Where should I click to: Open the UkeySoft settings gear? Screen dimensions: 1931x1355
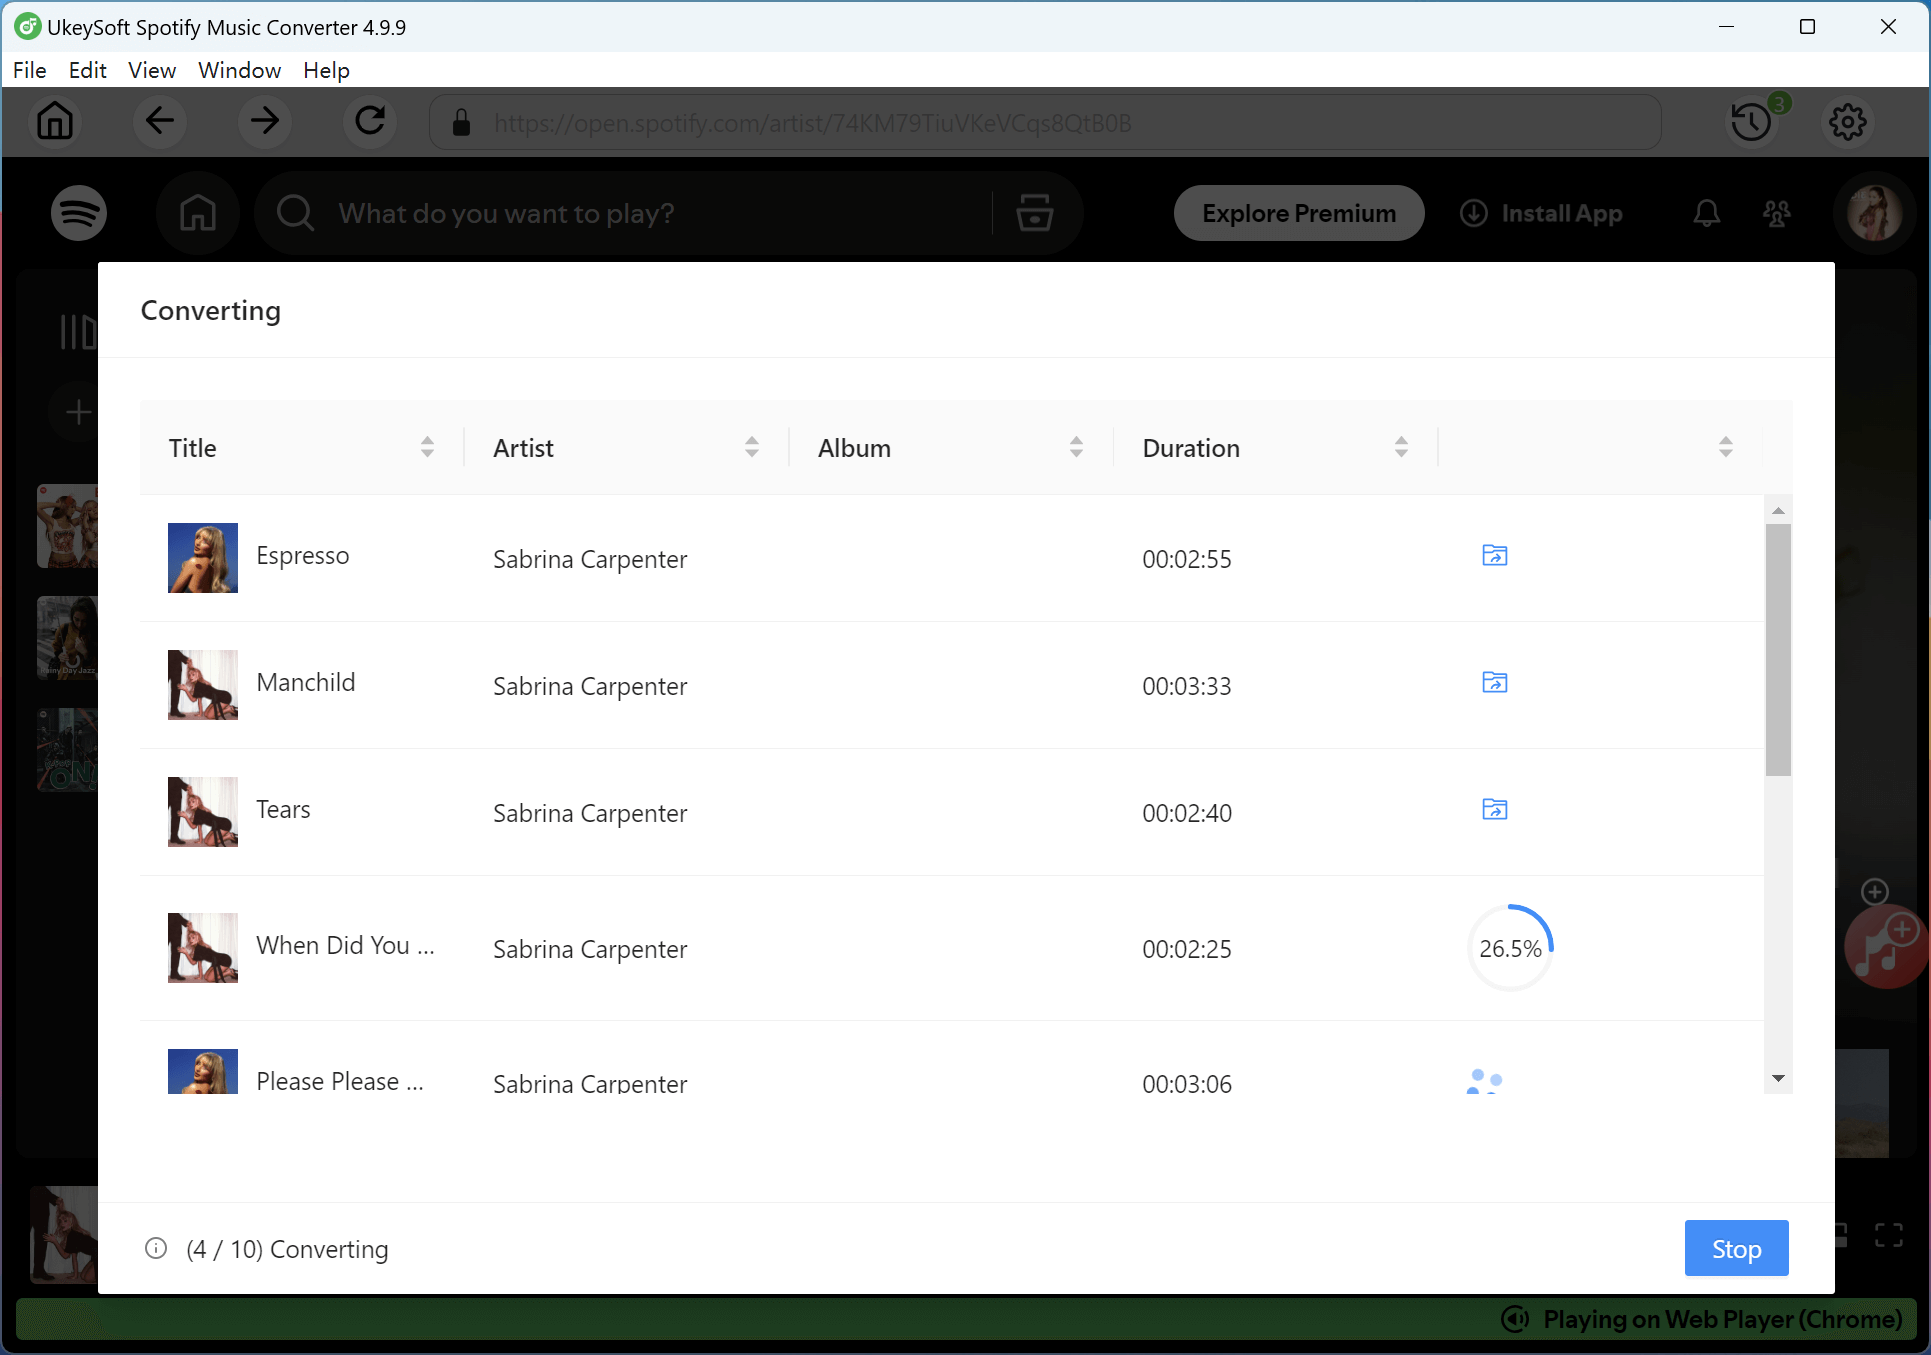(x=1847, y=122)
